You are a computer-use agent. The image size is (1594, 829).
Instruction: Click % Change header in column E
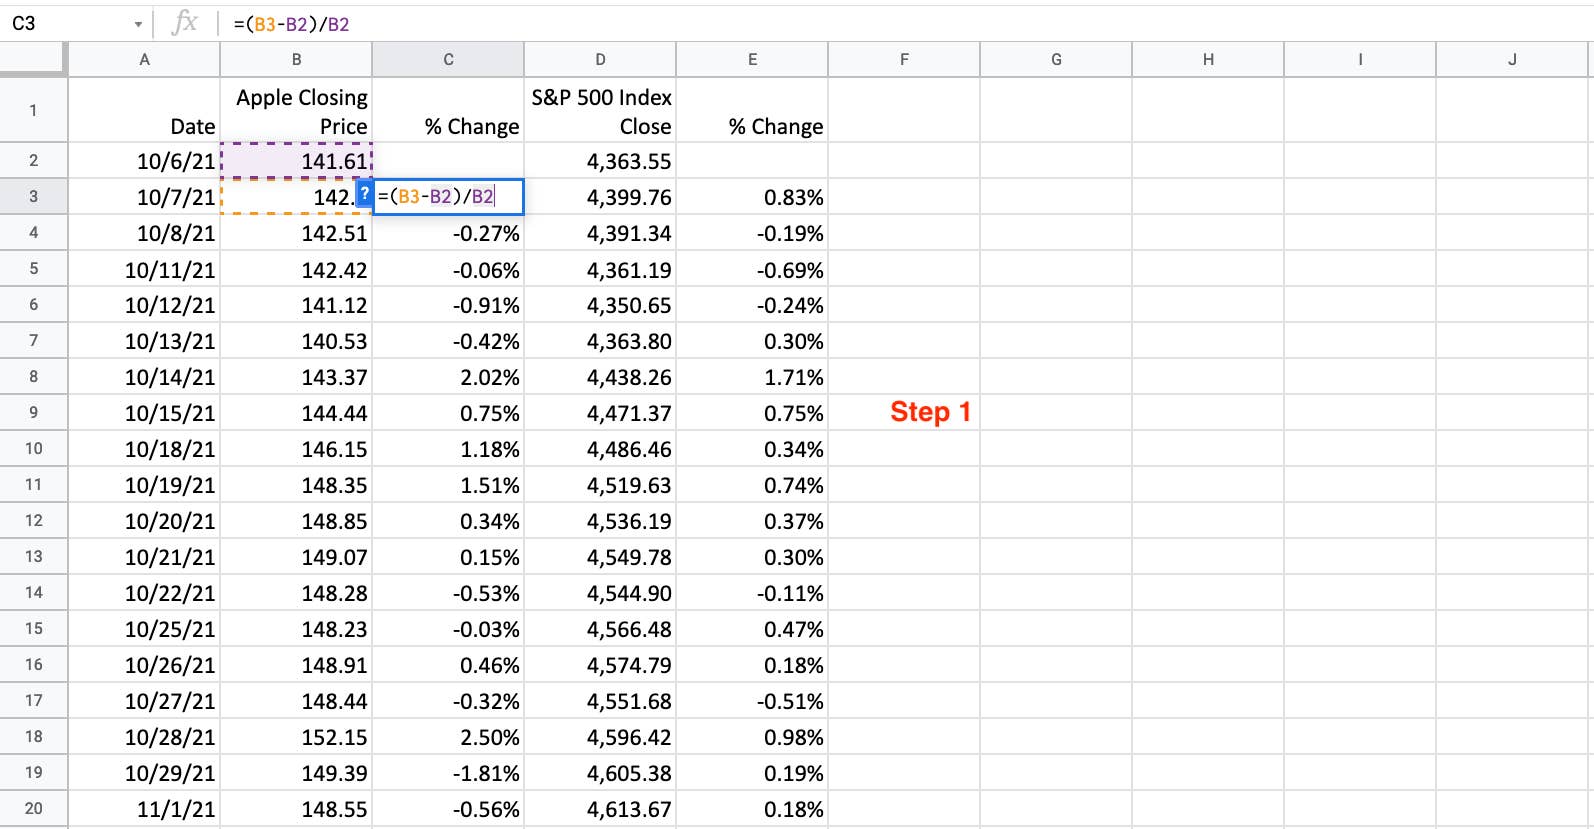752,110
